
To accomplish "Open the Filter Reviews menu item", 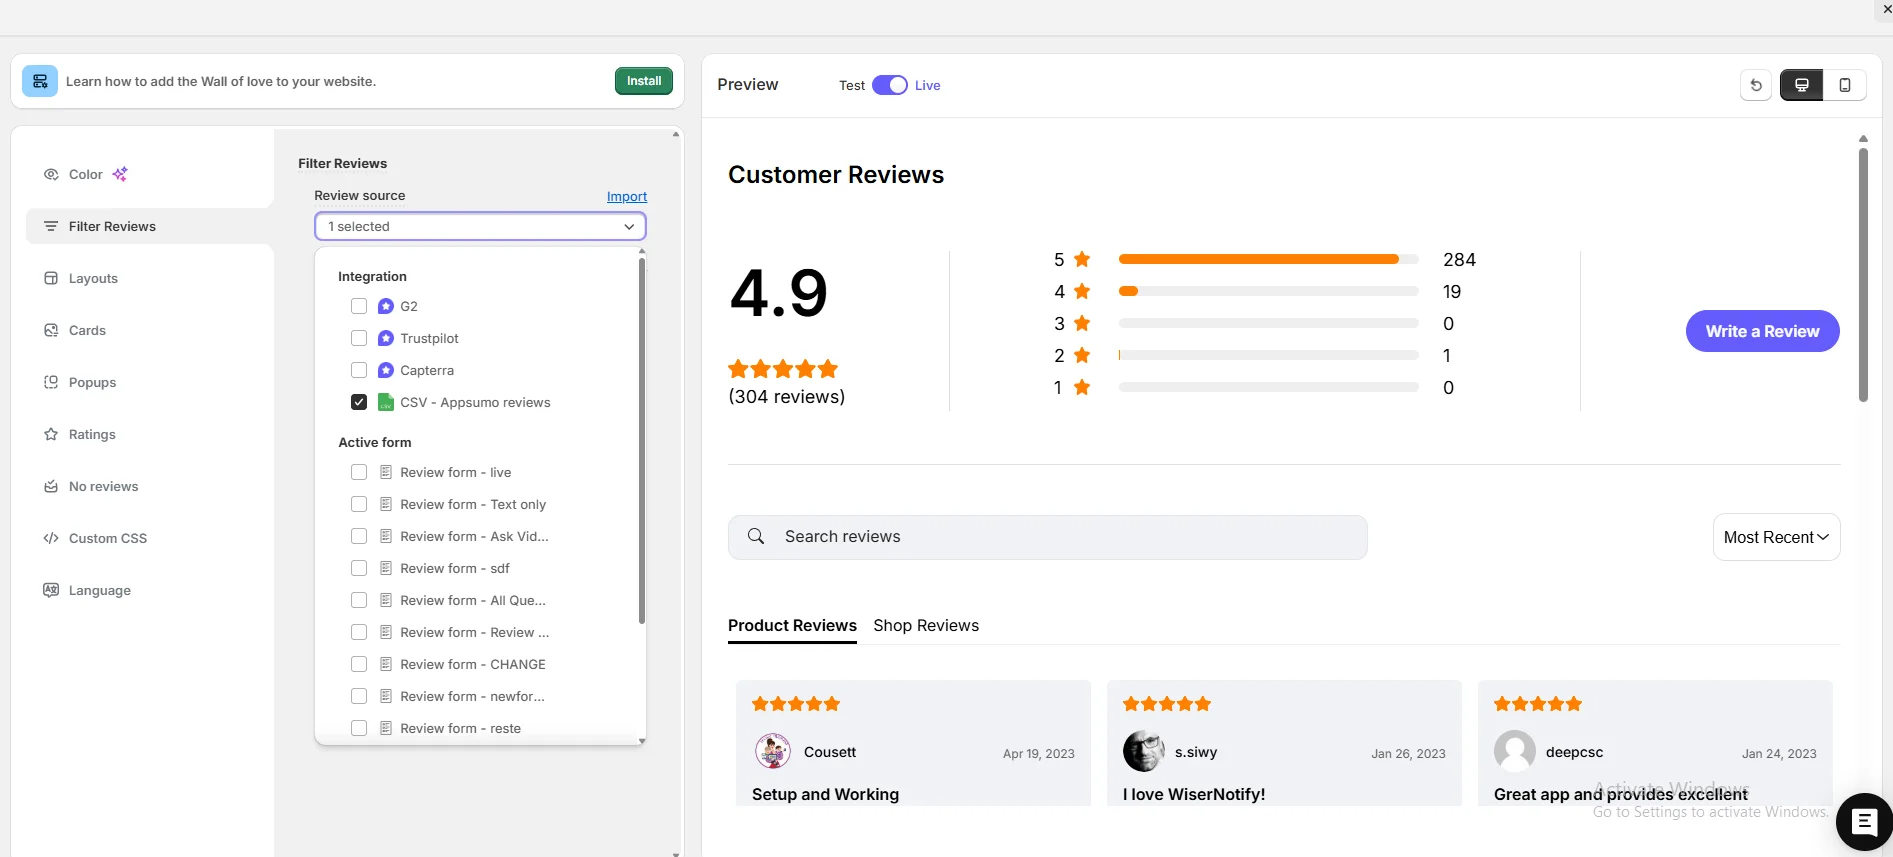I will (x=150, y=226).
